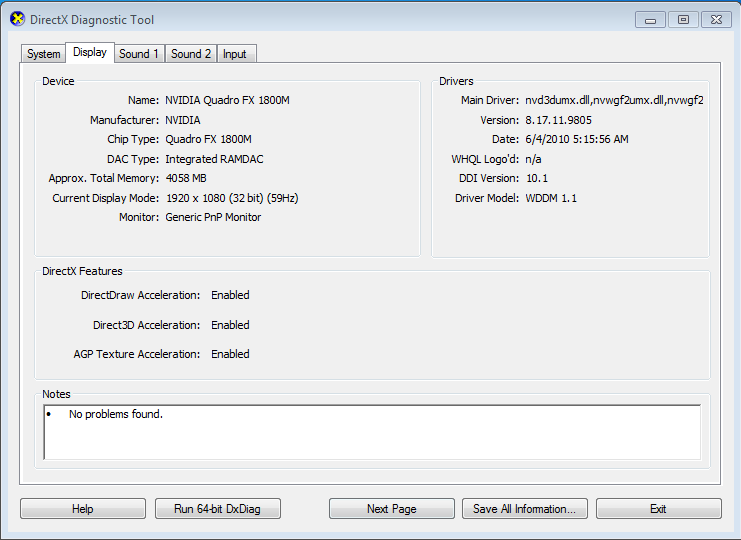Click the 'Drivers' group label

click(456, 81)
